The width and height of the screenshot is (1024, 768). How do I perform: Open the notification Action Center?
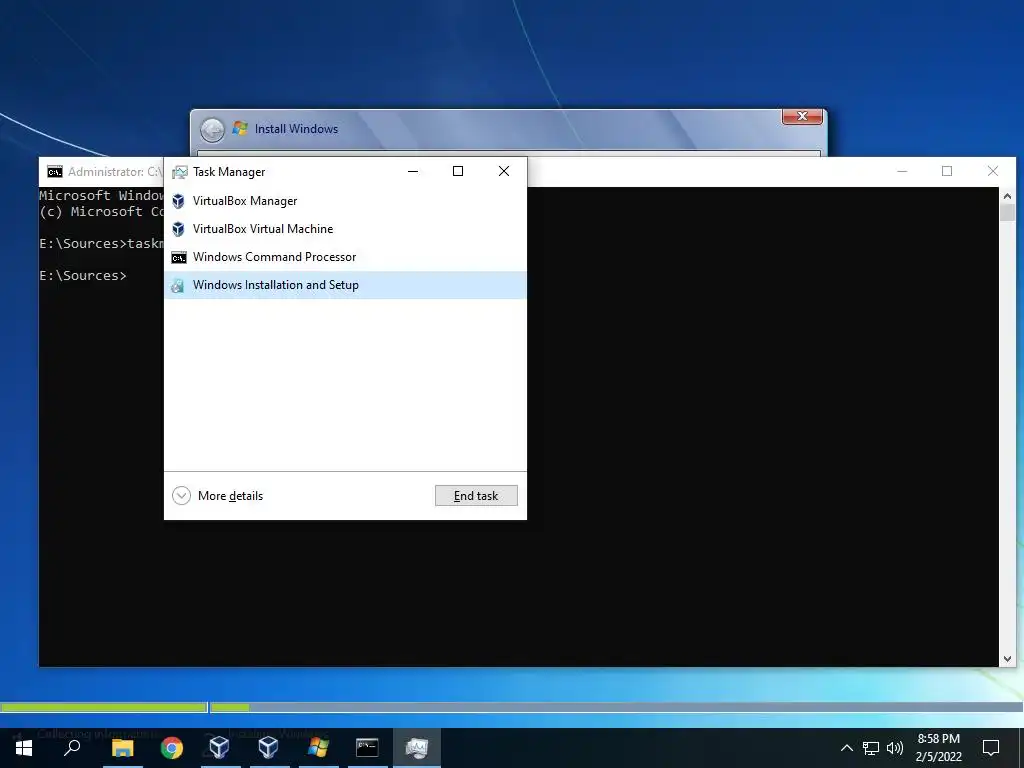point(991,748)
